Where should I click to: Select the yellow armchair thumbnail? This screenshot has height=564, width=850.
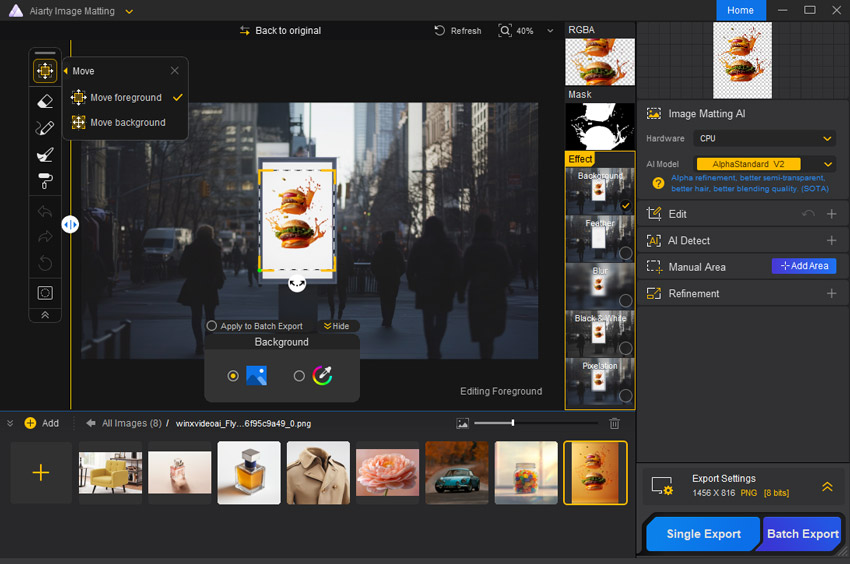[x=111, y=473]
